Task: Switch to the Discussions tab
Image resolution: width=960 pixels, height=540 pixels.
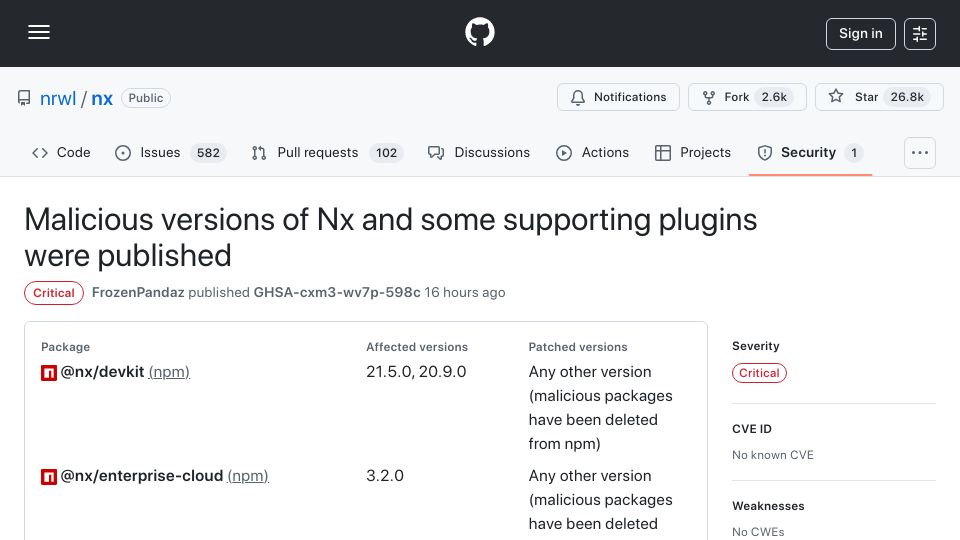Action: [x=479, y=152]
